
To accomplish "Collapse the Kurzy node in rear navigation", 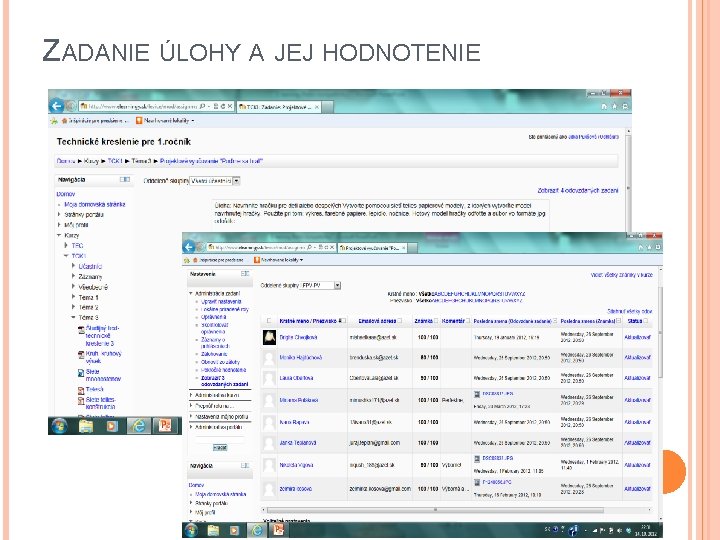I will coord(59,235).
